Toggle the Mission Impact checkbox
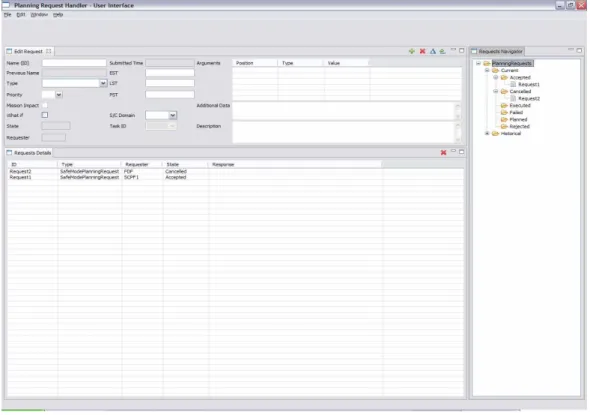Image resolution: width=590 pixels, height=415 pixels. click(x=45, y=105)
